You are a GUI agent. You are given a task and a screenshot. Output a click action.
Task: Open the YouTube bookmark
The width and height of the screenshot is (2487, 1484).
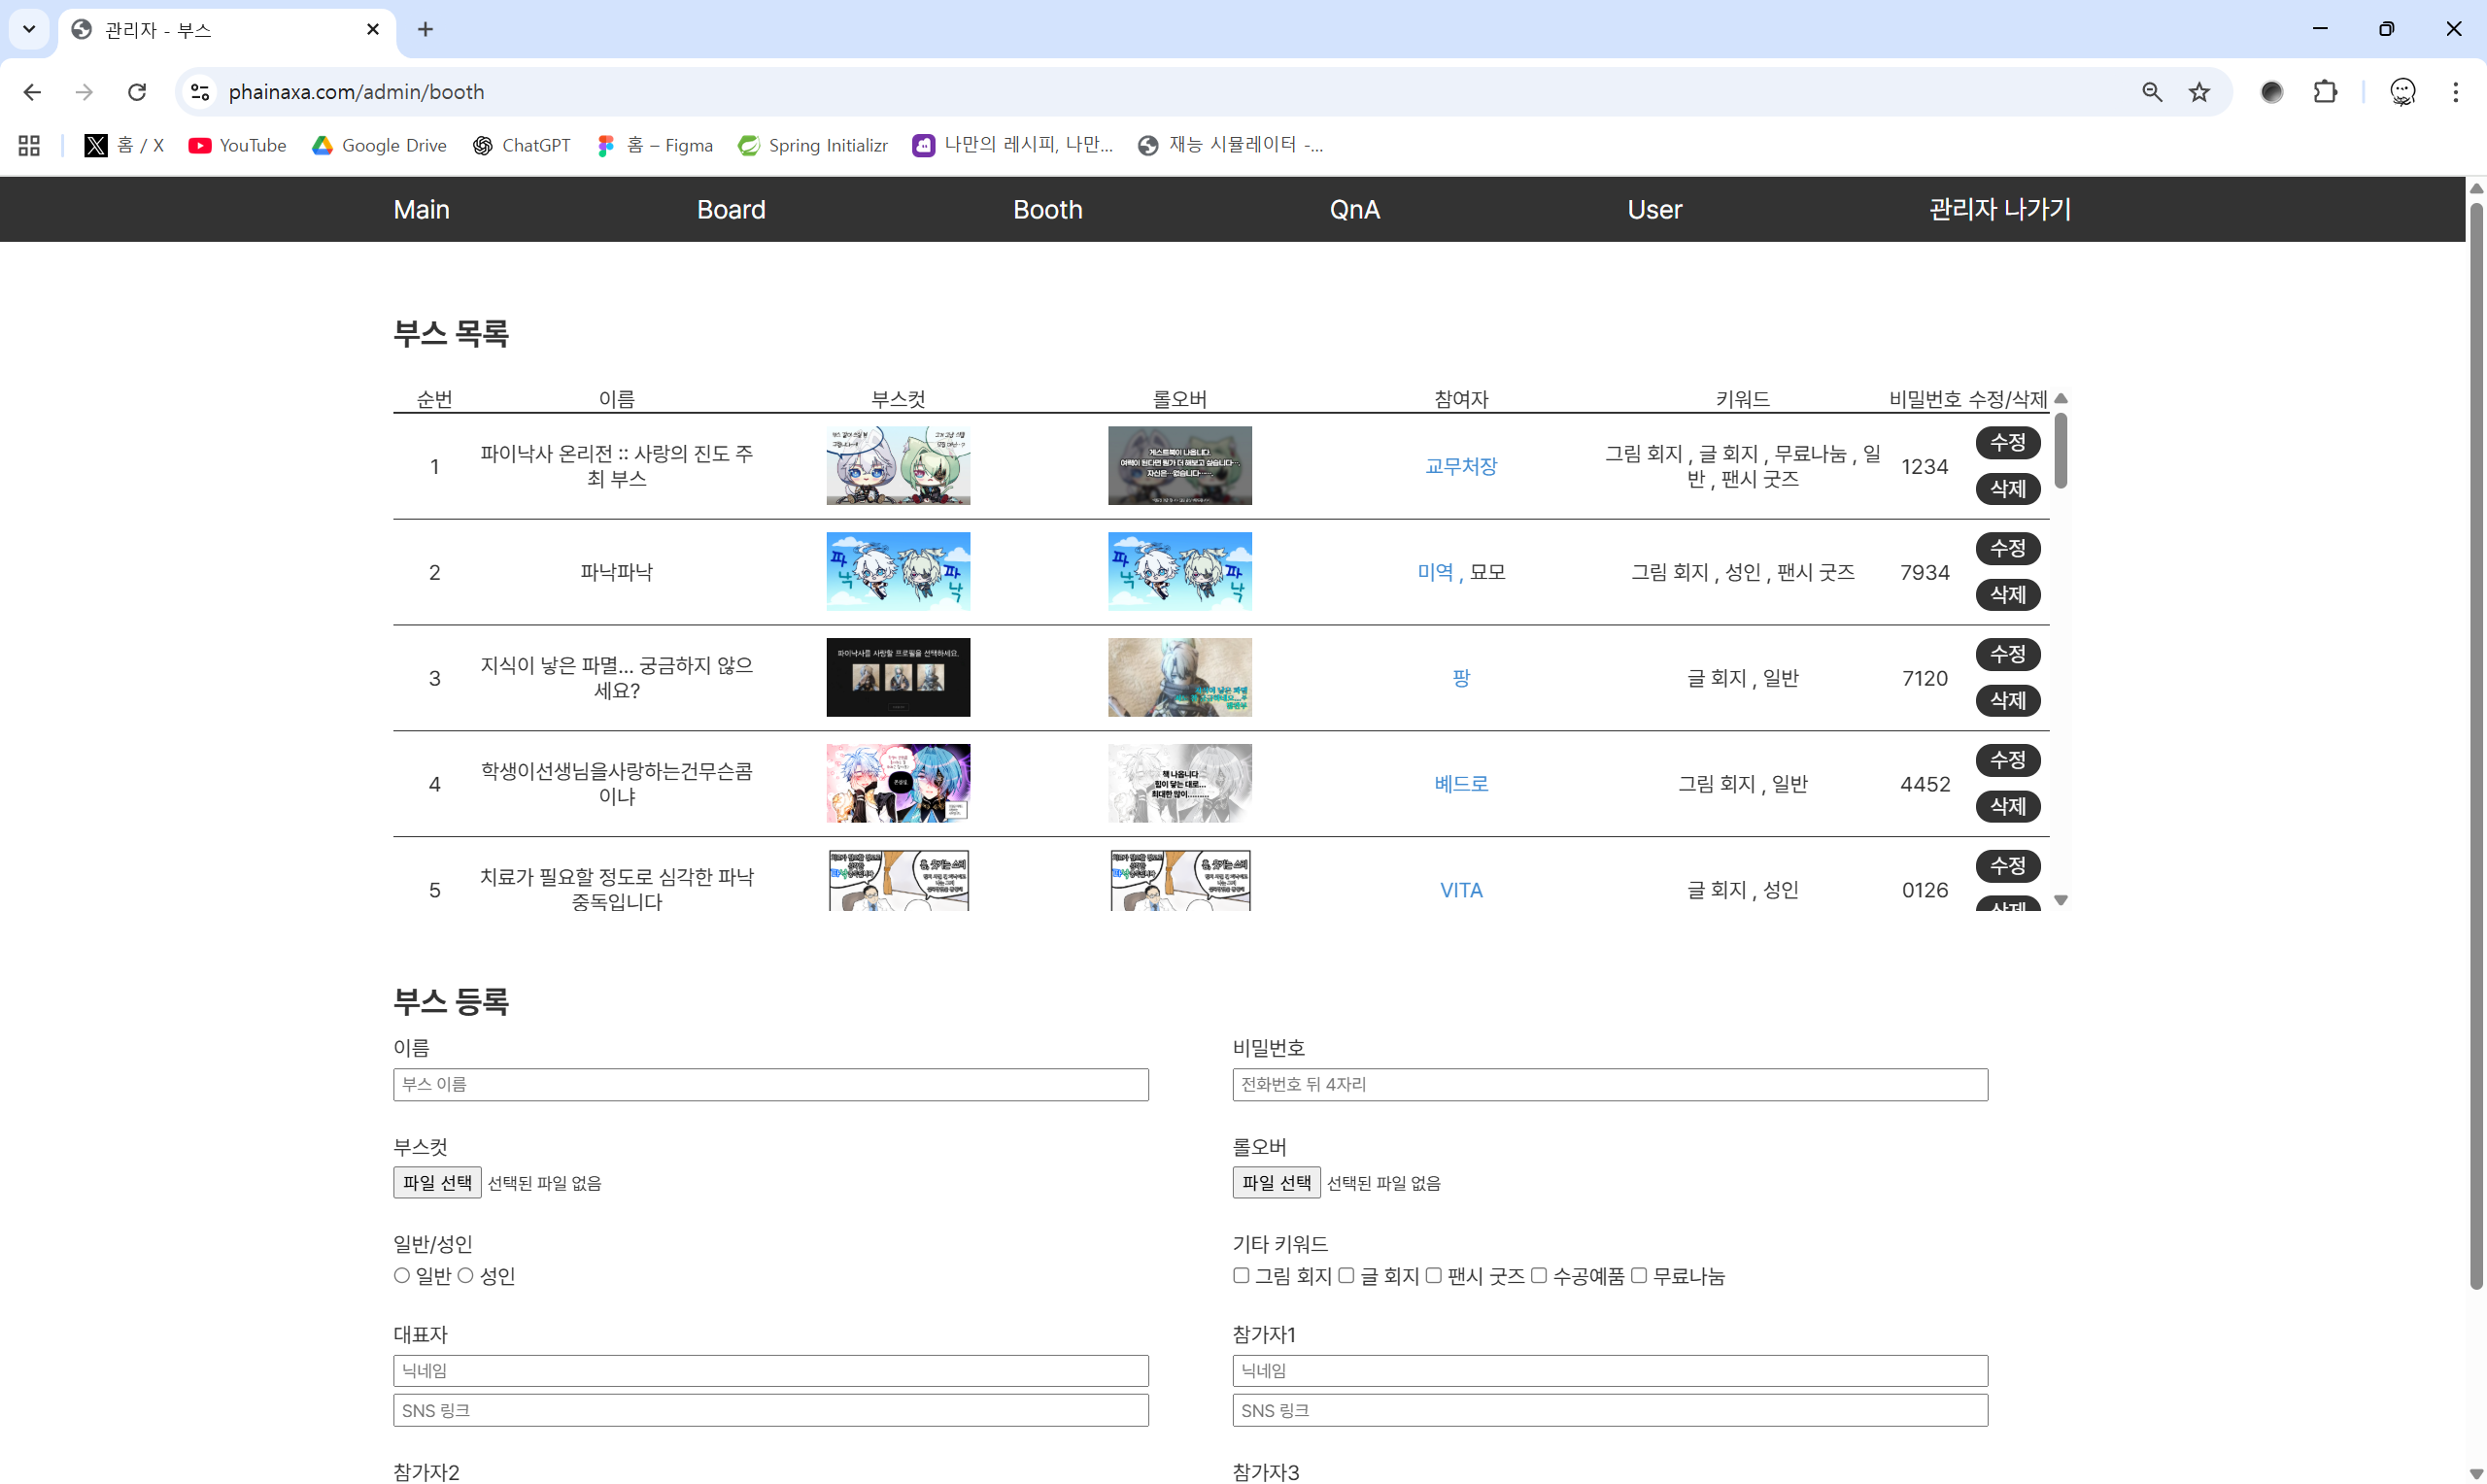tap(237, 145)
